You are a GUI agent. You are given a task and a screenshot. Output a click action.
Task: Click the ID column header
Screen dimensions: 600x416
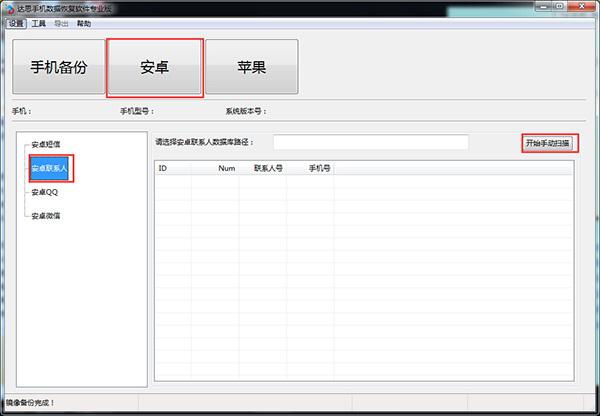pos(173,168)
